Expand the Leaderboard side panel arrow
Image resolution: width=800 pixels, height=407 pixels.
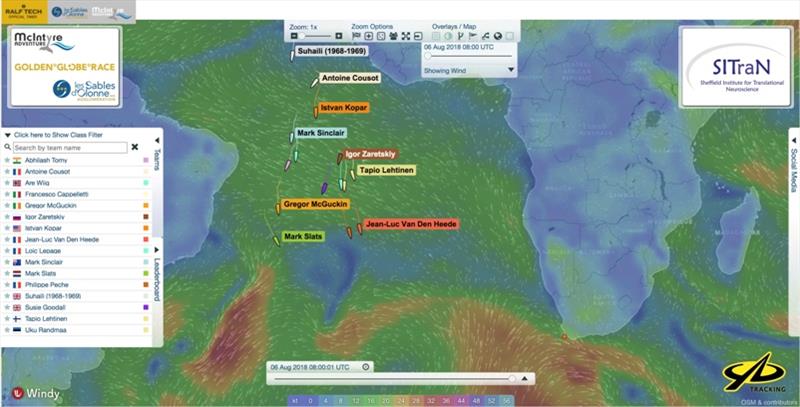coord(157,250)
